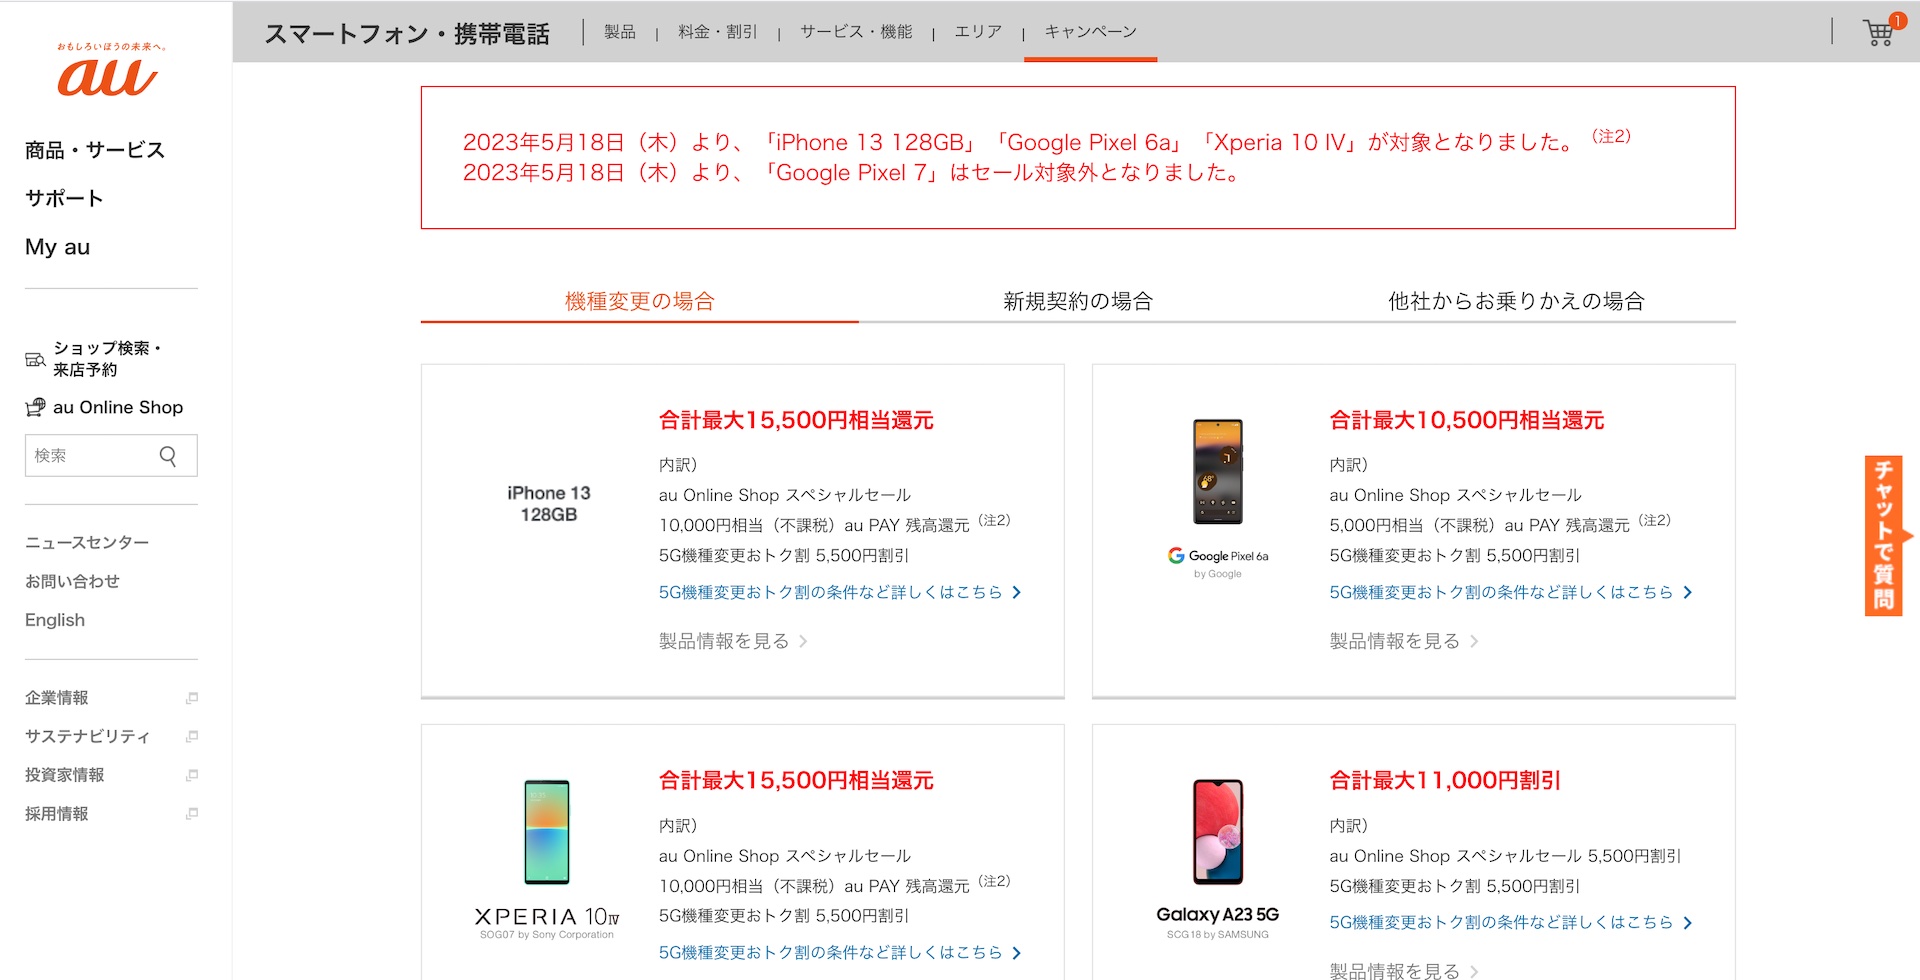The image size is (1920, 980).
Task: Click 製品情報を見る for iPhone 13 128GB
Action: point(733,641)
